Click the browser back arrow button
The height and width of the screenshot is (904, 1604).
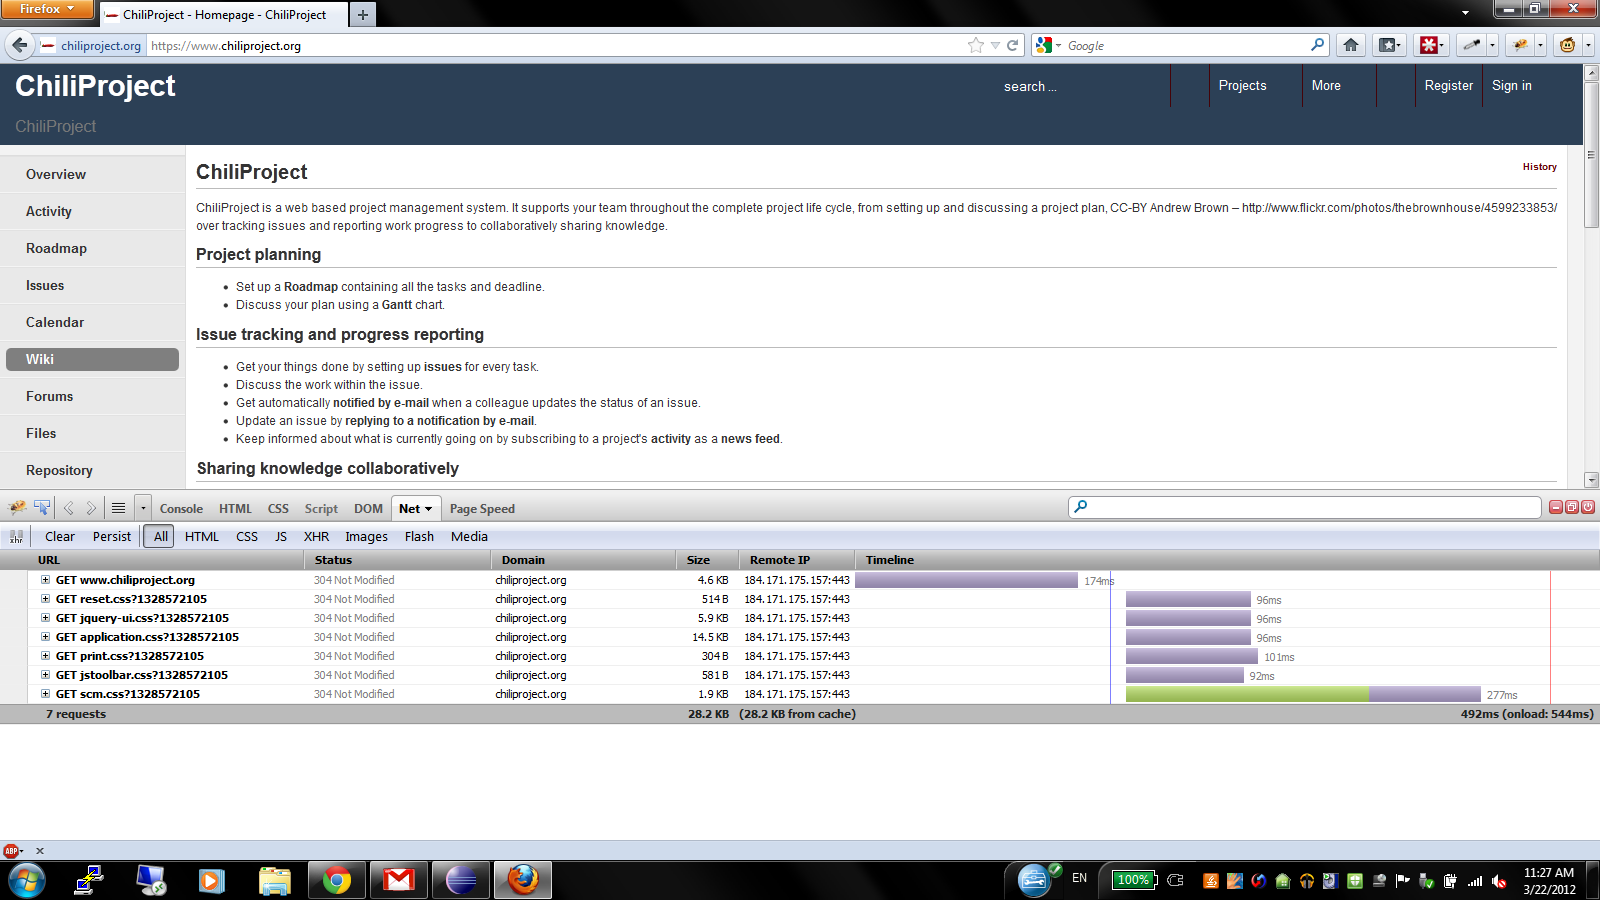tap(20, 45)
